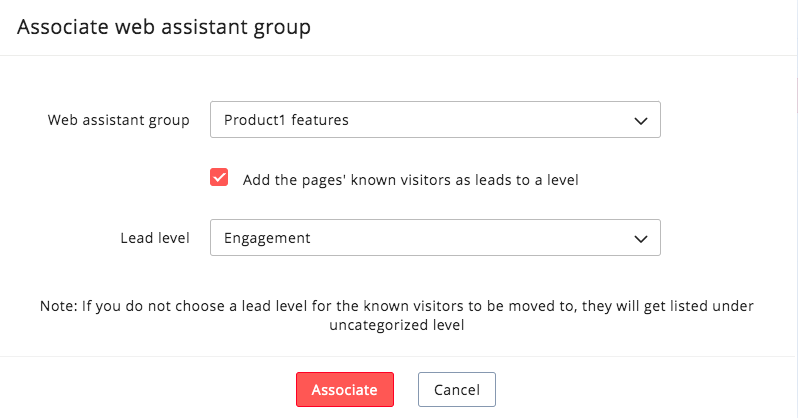Toggle the red checkmark box

pyautogui.click(x=219, y=178)
